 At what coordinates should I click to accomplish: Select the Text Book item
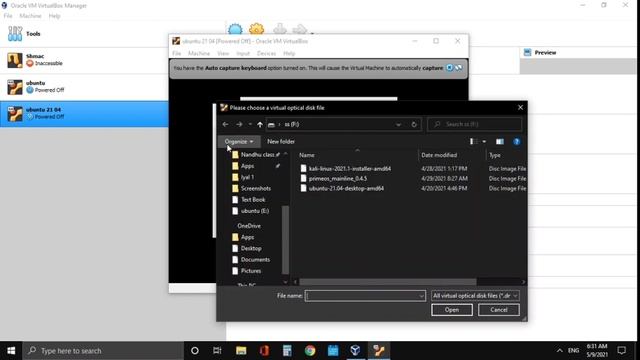pyautogui.click(x=253, y=200)
